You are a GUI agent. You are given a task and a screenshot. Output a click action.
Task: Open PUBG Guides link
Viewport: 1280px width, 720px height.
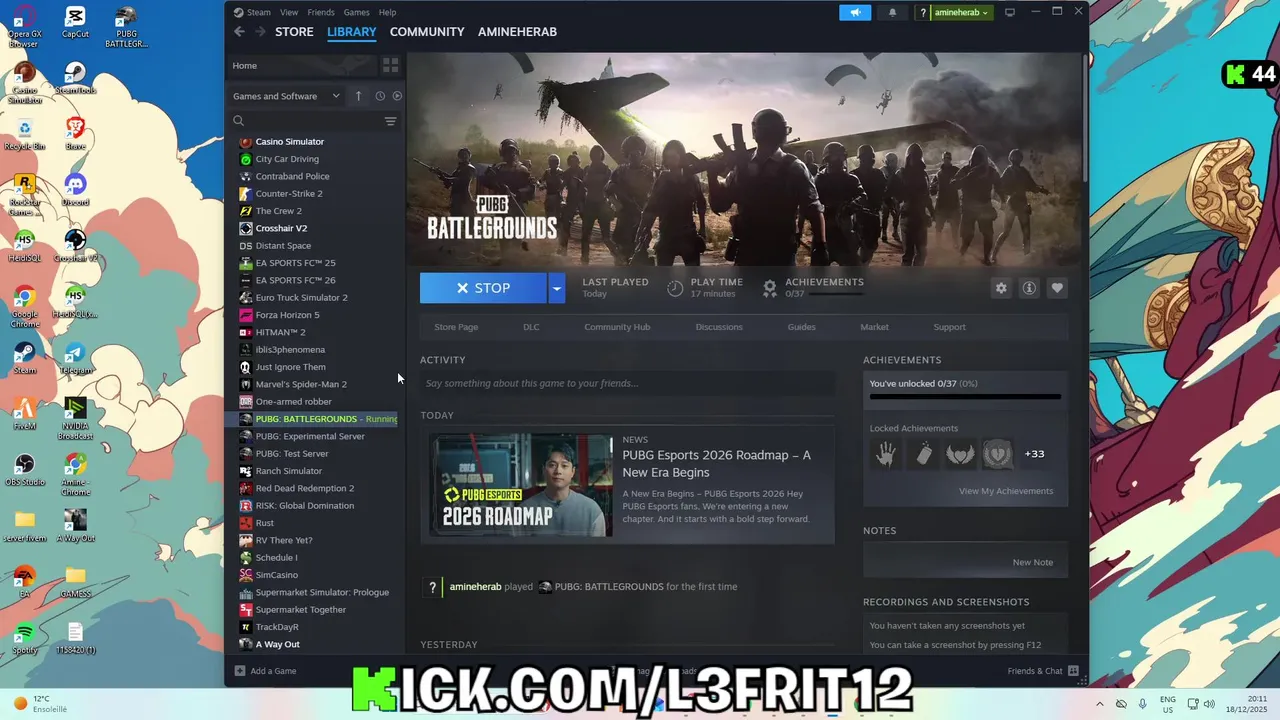[x=801, y=327]
